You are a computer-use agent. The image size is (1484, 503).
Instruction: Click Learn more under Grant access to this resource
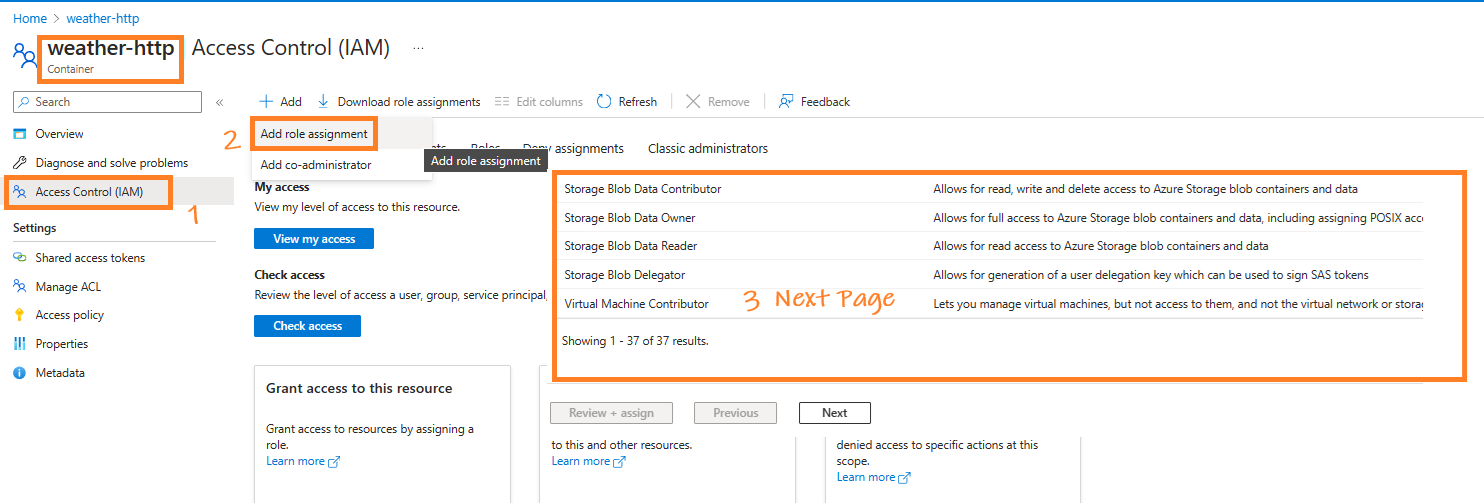pos(295,461)
